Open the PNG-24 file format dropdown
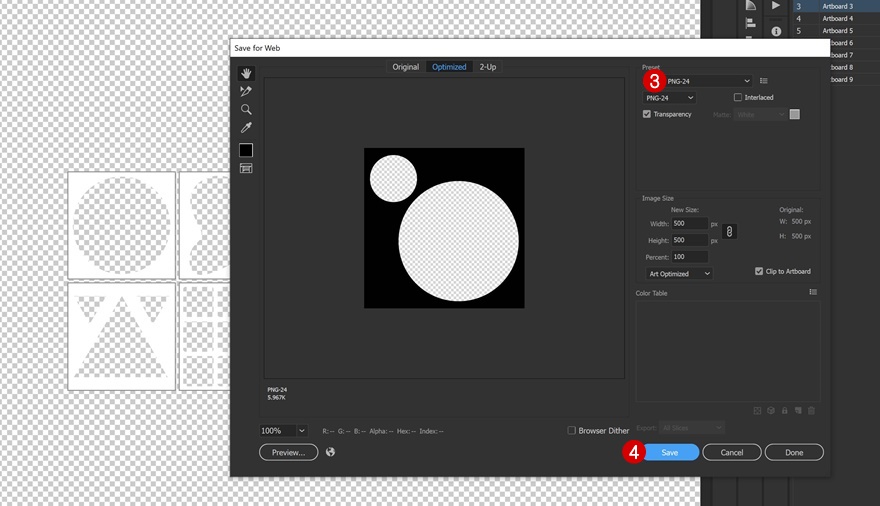This screenshot has height=506, width=880. click(669, 98)
